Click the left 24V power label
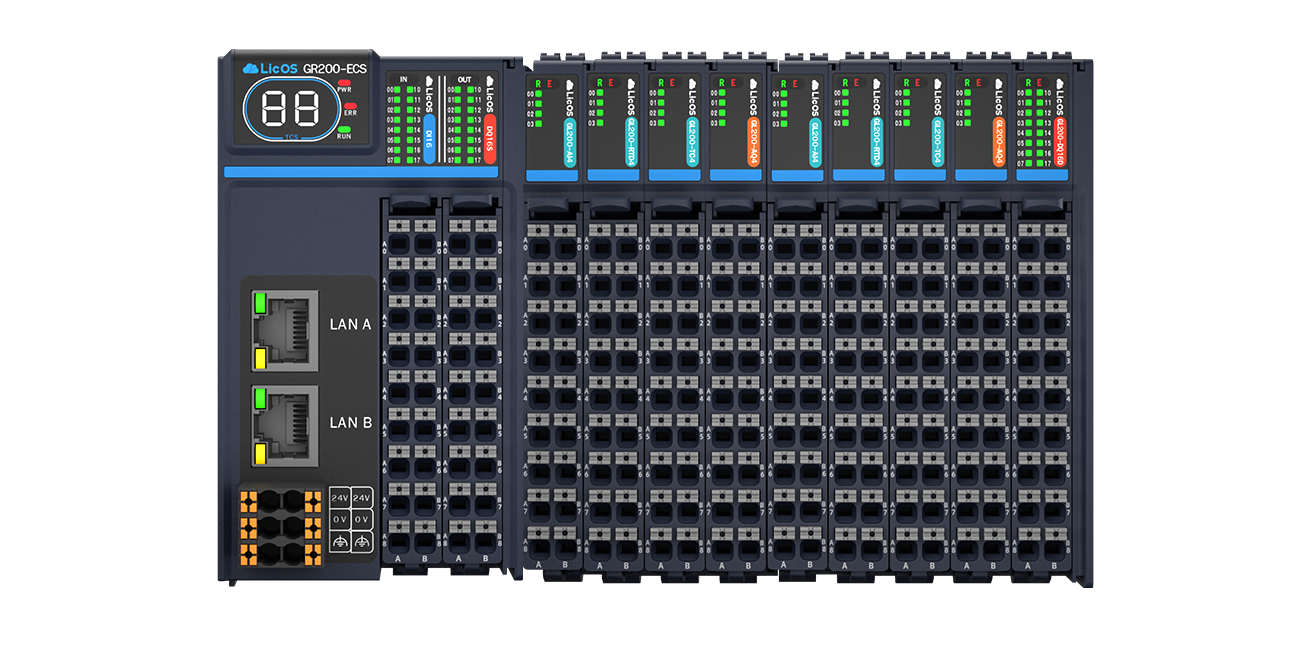The image size is (1309, 648). [339, 498]
